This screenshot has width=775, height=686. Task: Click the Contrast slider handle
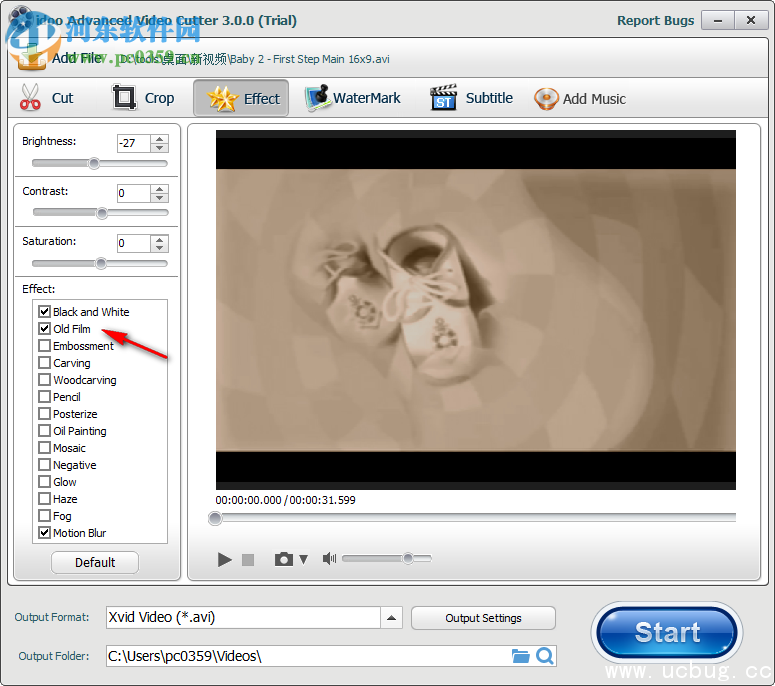pyautogui.click(x=102, y=213)
